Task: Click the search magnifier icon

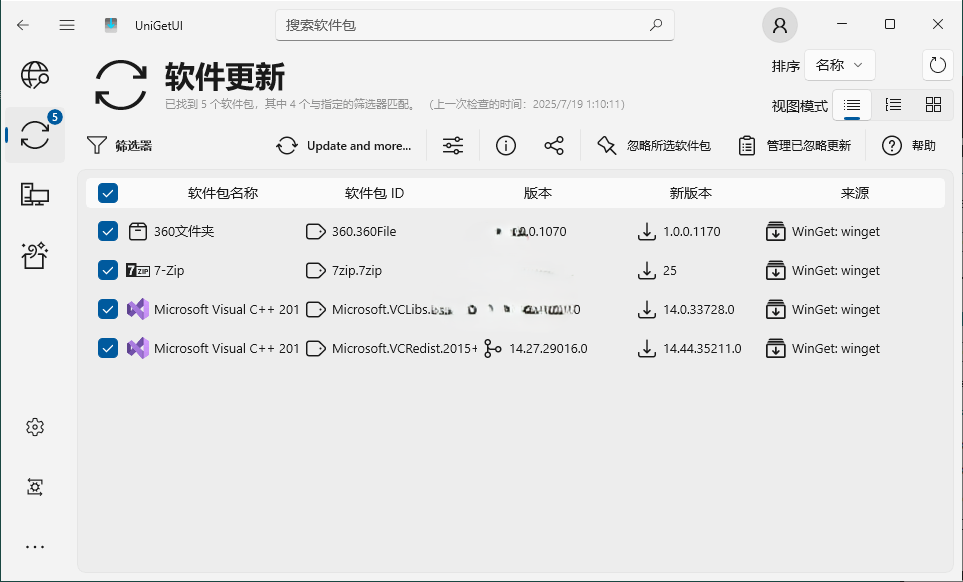Action: [x=656, y=25]
